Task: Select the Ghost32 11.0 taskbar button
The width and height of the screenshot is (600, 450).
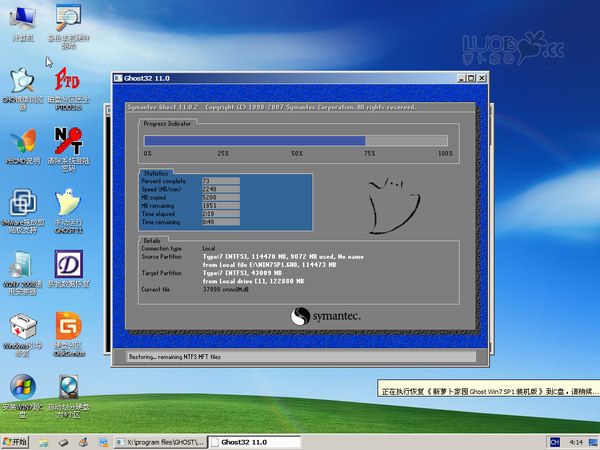Action: pos(254,441)
